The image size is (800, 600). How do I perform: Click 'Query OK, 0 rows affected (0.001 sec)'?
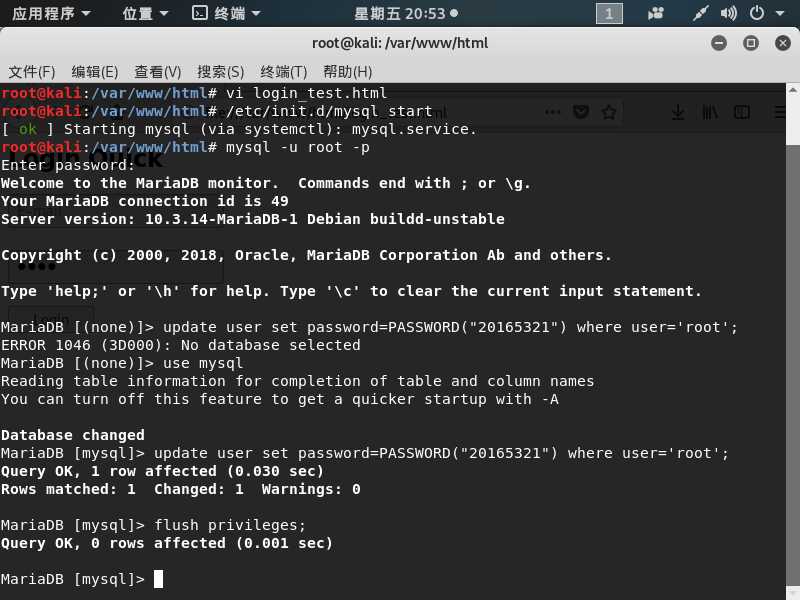pyautogui.click(x=167, y=543)
